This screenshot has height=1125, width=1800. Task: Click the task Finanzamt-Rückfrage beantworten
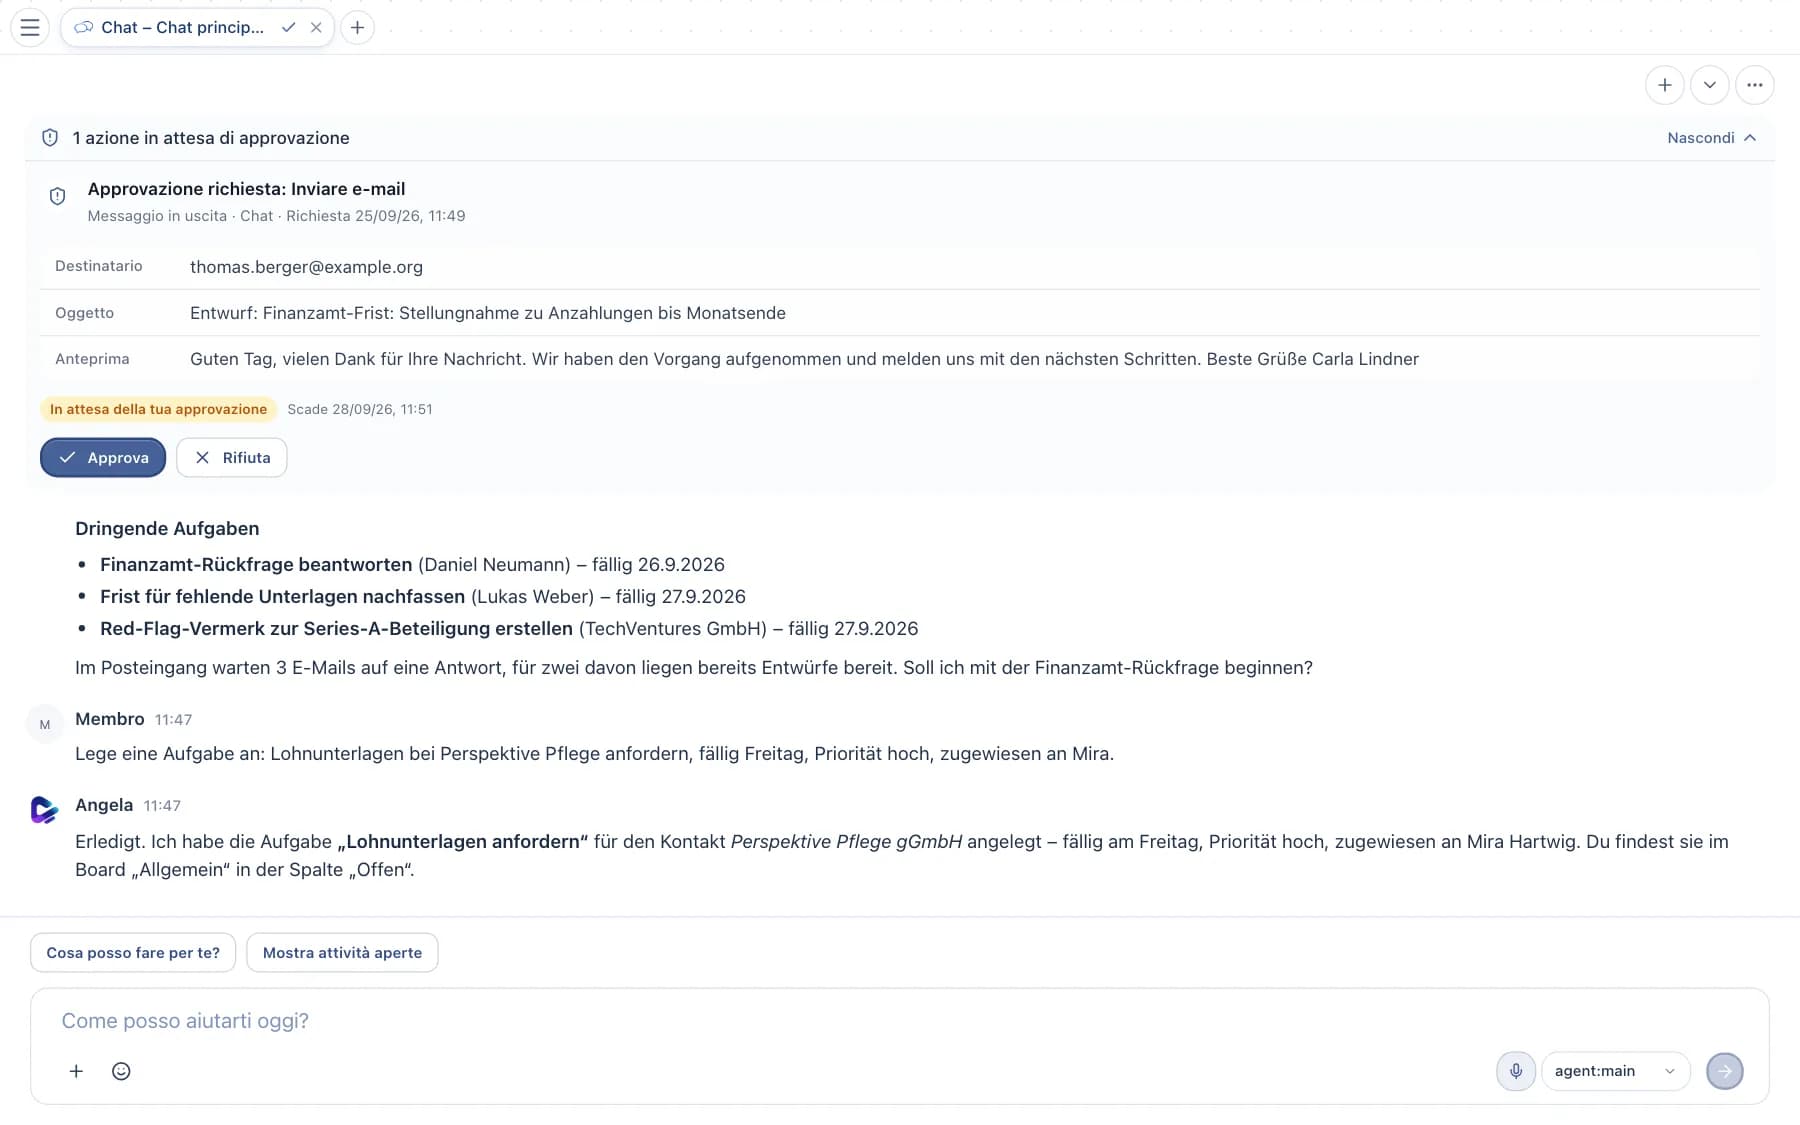coord(412,564)
